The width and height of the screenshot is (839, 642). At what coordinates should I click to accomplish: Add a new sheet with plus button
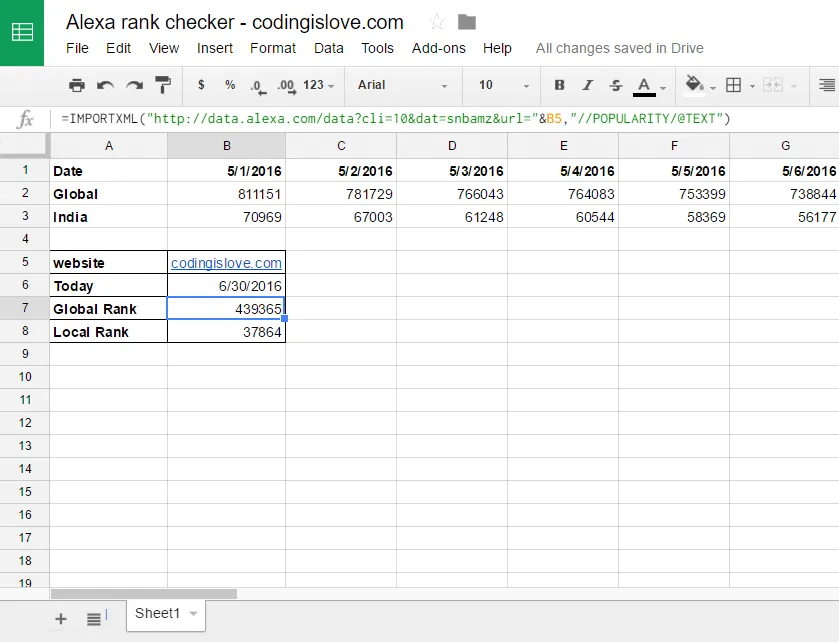click(61, 619)
